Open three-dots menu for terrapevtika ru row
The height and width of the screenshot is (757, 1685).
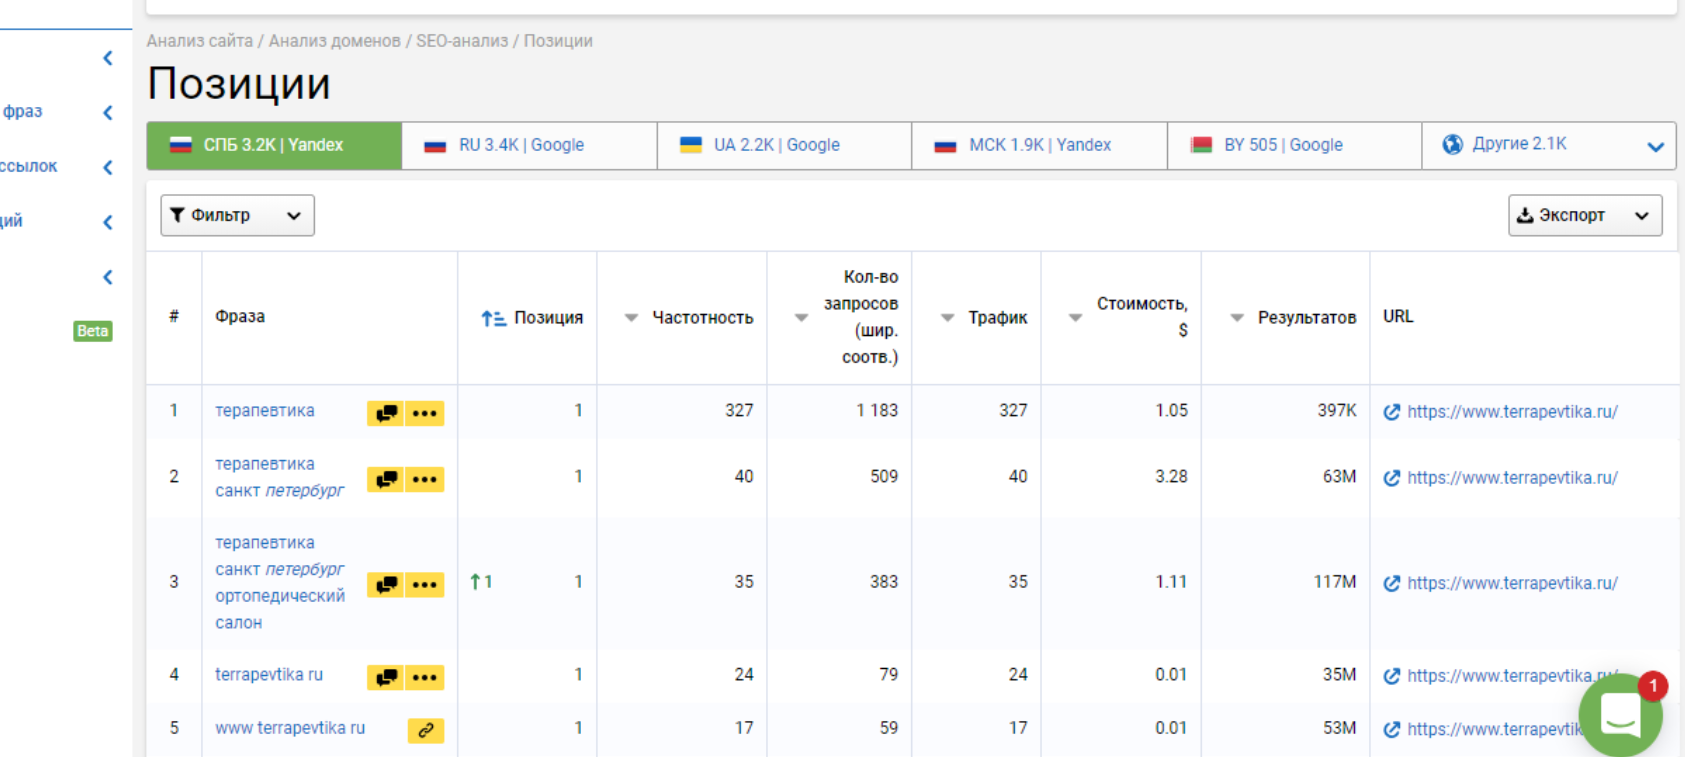pyautogui.click(x=424, y=677)
